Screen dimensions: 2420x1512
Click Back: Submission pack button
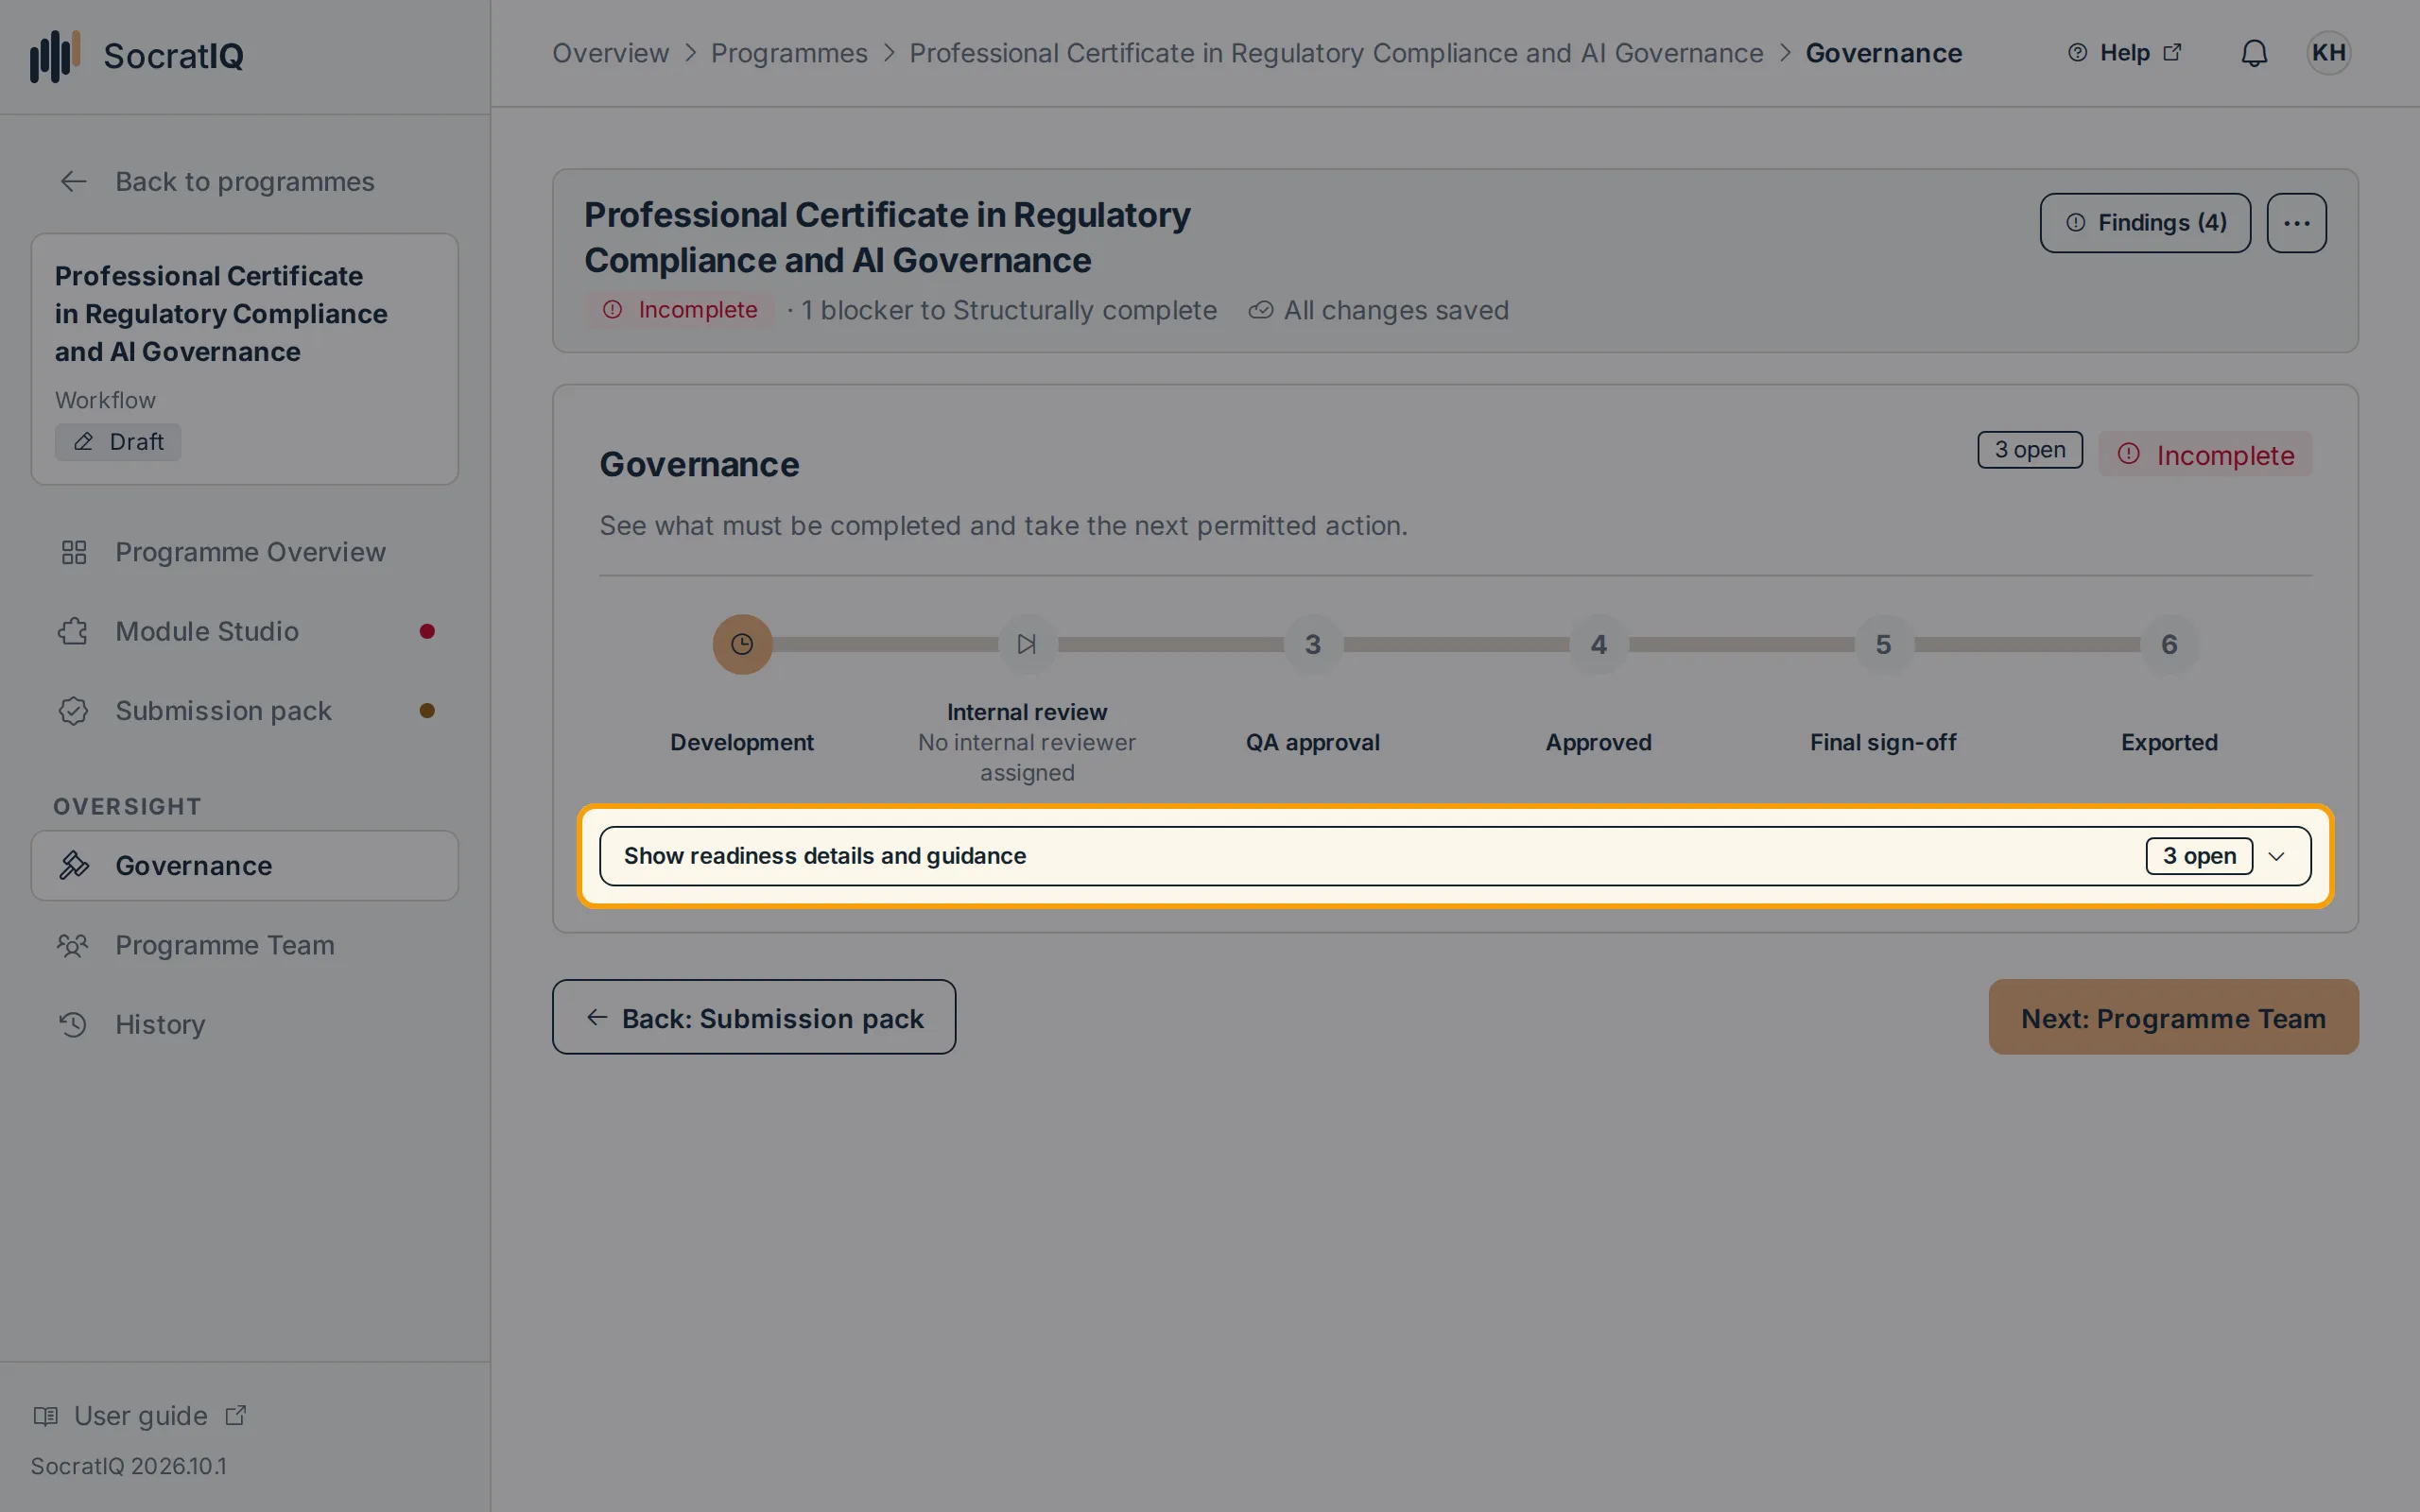pos(754,1017)
